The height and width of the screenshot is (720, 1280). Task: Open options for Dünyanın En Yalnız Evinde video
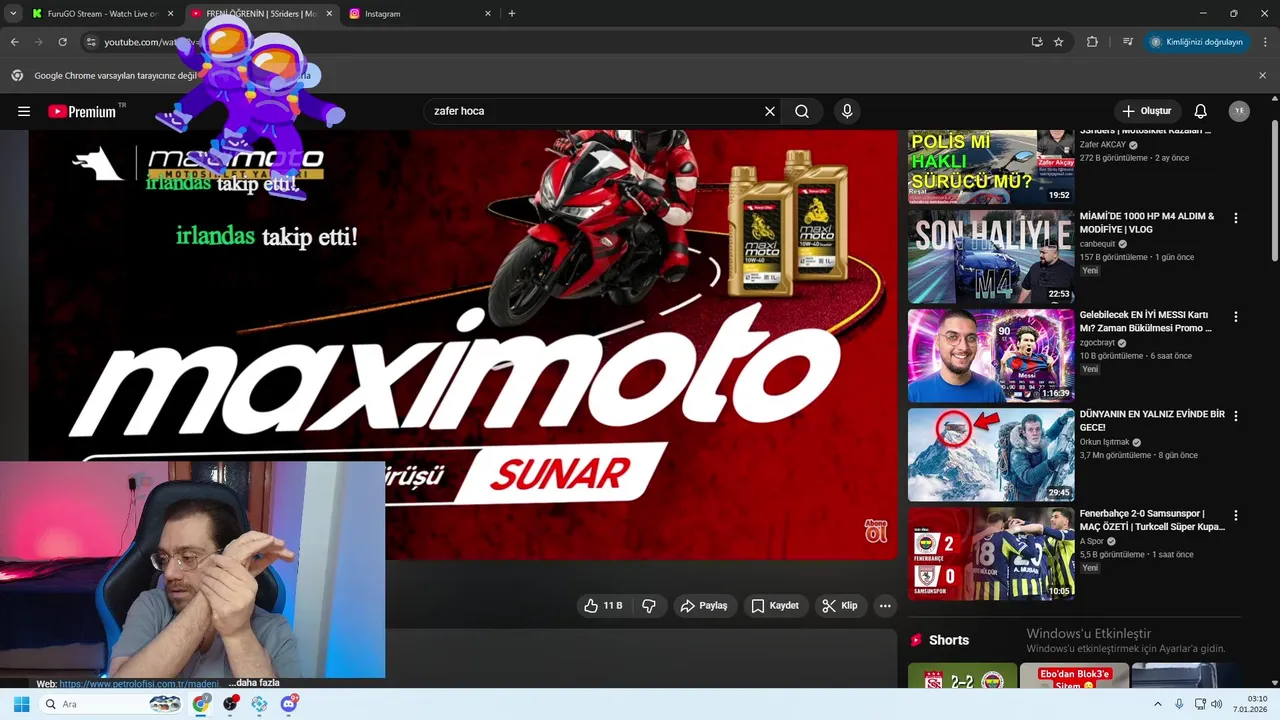(x=1236, y=416)
